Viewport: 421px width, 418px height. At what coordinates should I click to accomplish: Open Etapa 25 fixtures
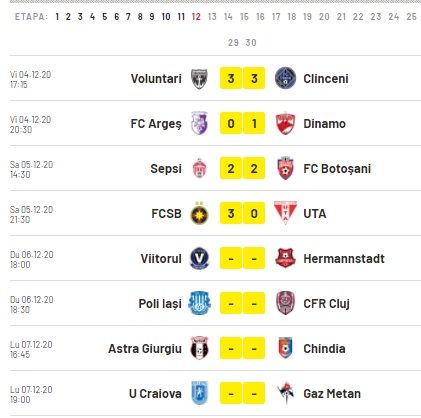(x=412, y=17)
